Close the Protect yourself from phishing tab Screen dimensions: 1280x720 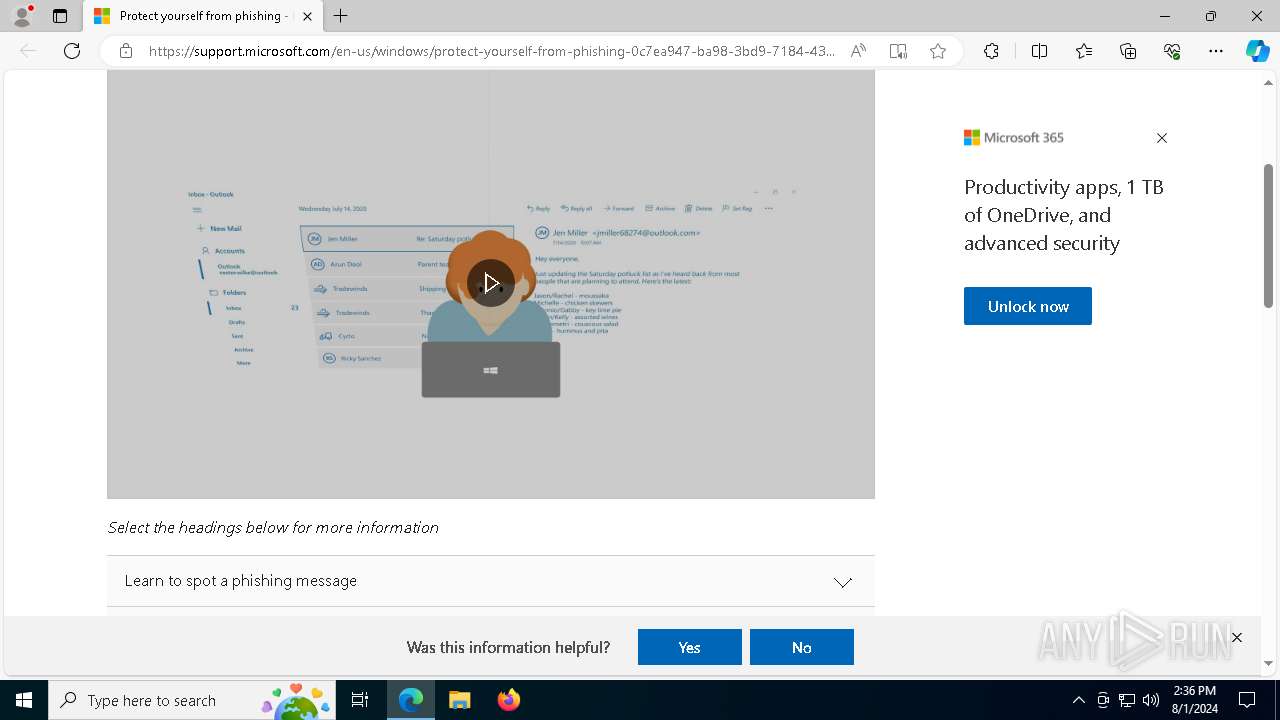pos(307,16)
